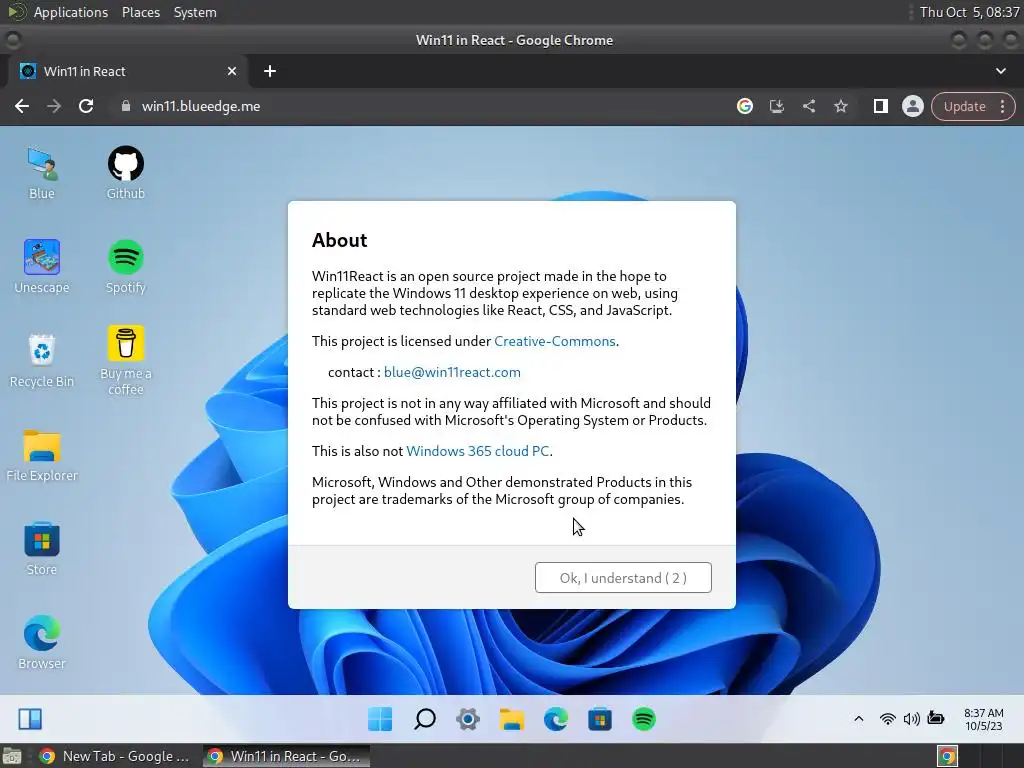Viewport: 1024px width, 768px height.
Task: Open the Places menu
Action: click(140, 12)
